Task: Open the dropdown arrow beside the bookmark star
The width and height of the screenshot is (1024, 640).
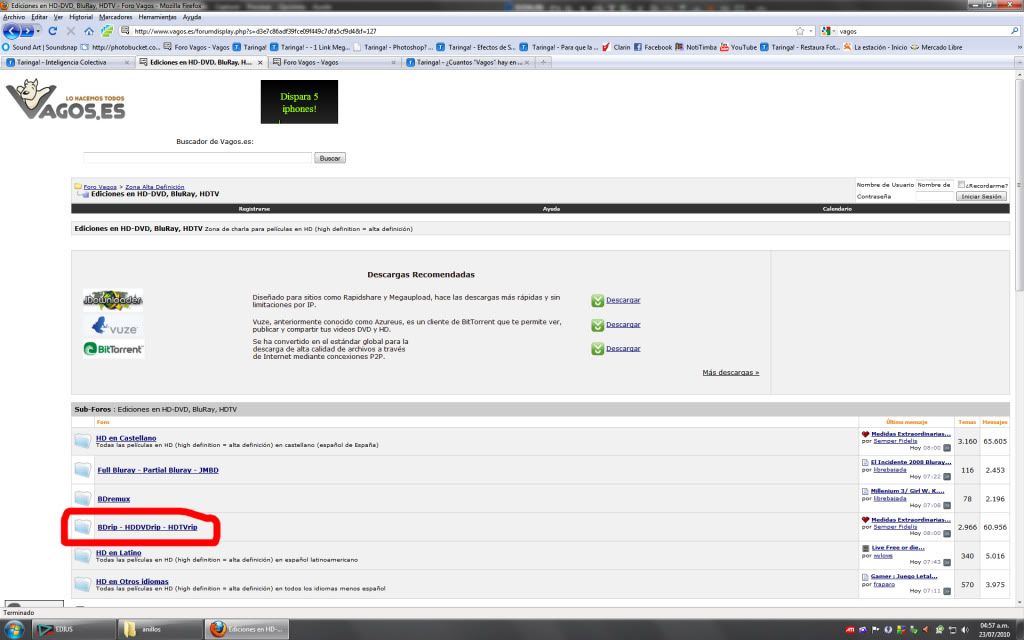Action: click(x=811, y=31)
